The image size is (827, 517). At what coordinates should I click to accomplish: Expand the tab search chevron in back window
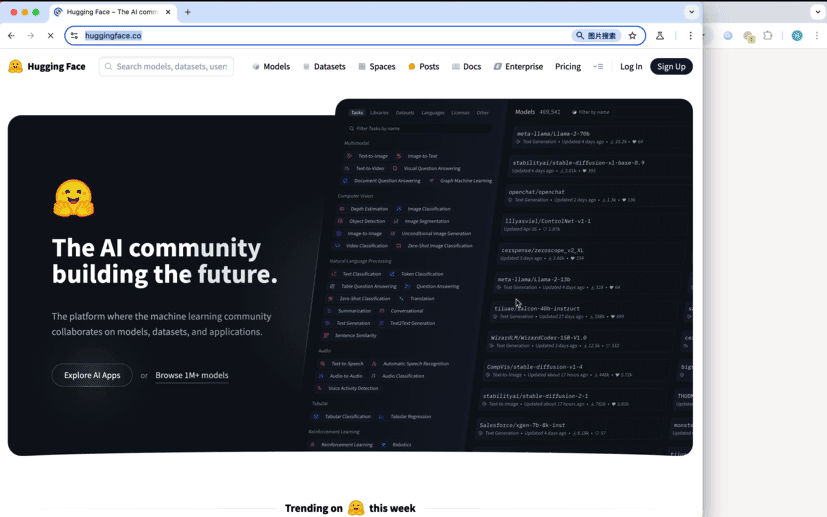817,12
